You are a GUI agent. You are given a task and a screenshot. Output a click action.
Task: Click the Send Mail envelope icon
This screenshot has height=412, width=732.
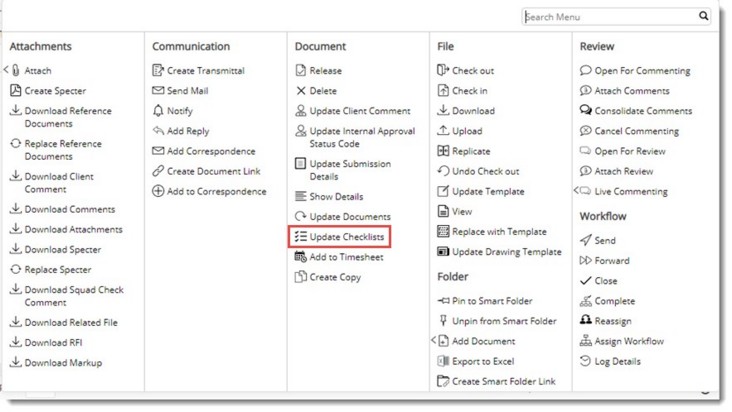158,91
